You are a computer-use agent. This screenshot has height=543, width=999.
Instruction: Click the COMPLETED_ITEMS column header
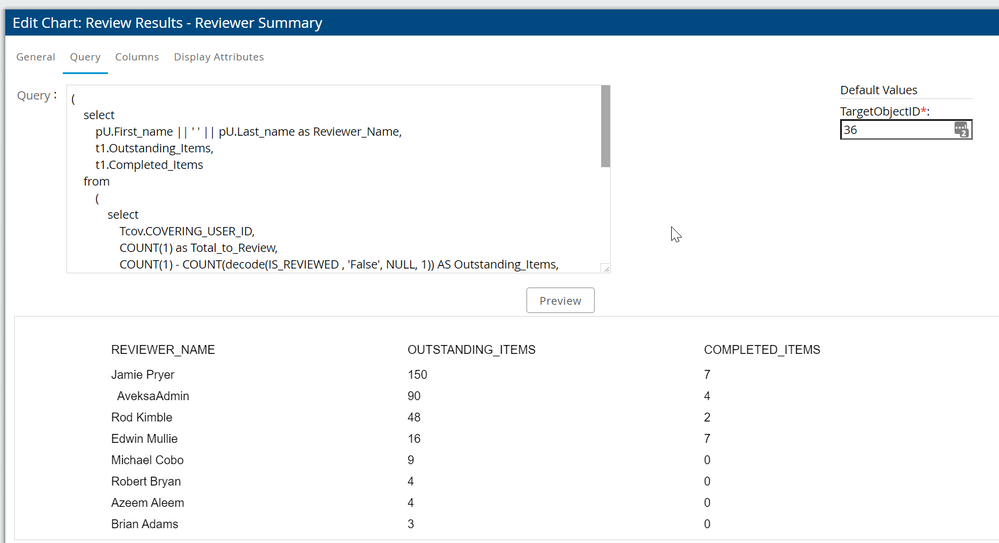[x=762, y=350]
